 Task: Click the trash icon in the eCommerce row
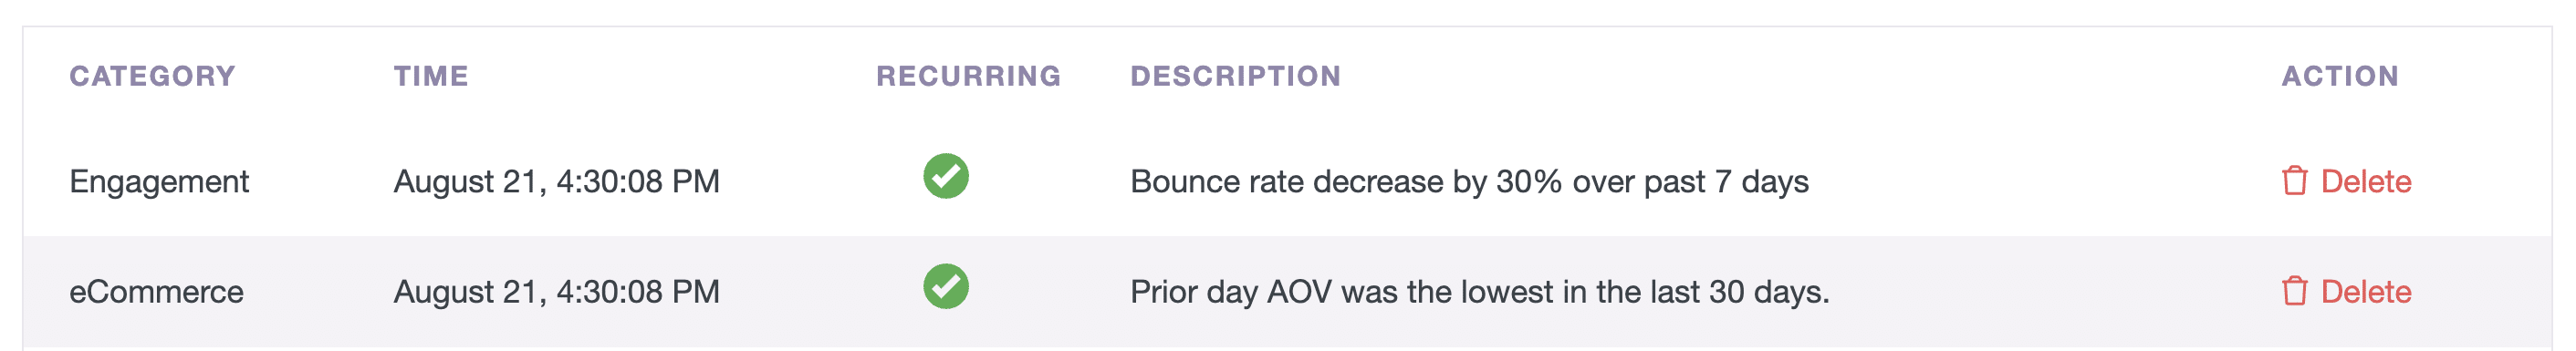pyautogui.click(x=2294, y=291)
